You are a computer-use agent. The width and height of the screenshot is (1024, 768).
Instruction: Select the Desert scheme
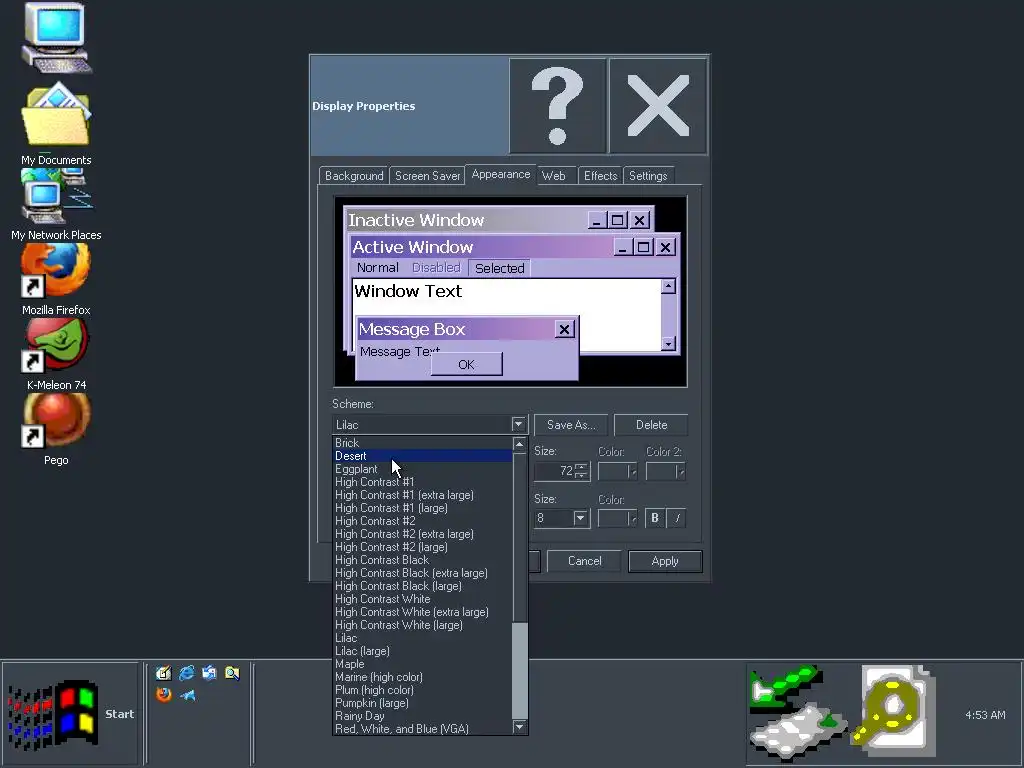423,456
